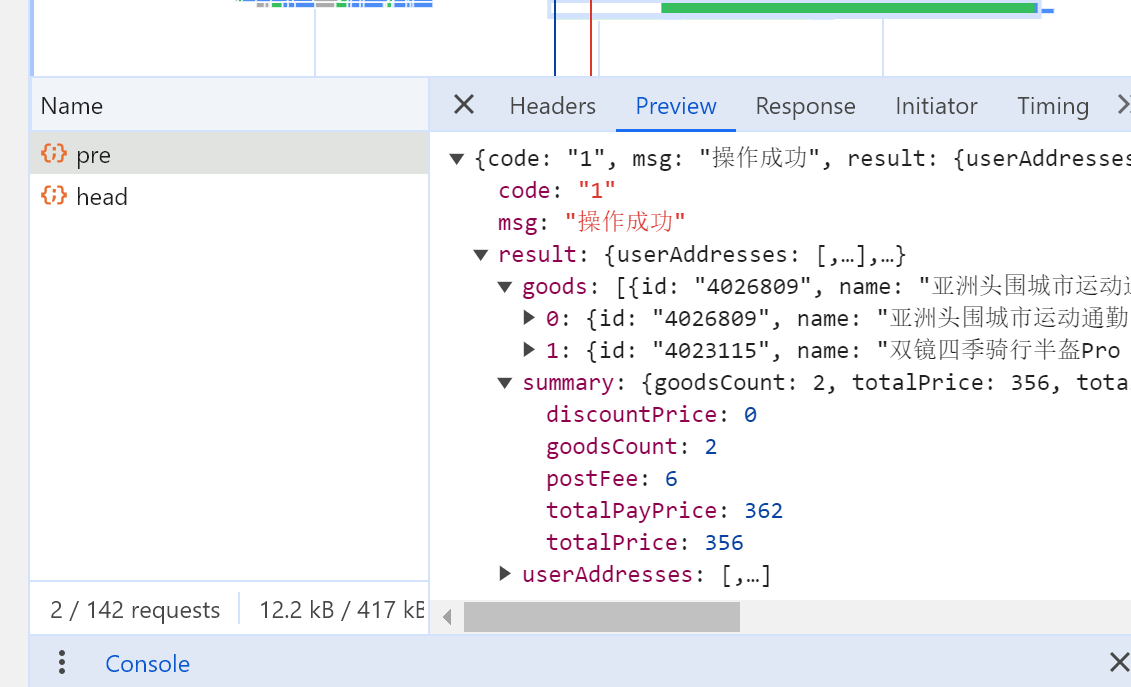
Task: Click the JSON icon beside 'pre'
Action: [x=54, y=153]
